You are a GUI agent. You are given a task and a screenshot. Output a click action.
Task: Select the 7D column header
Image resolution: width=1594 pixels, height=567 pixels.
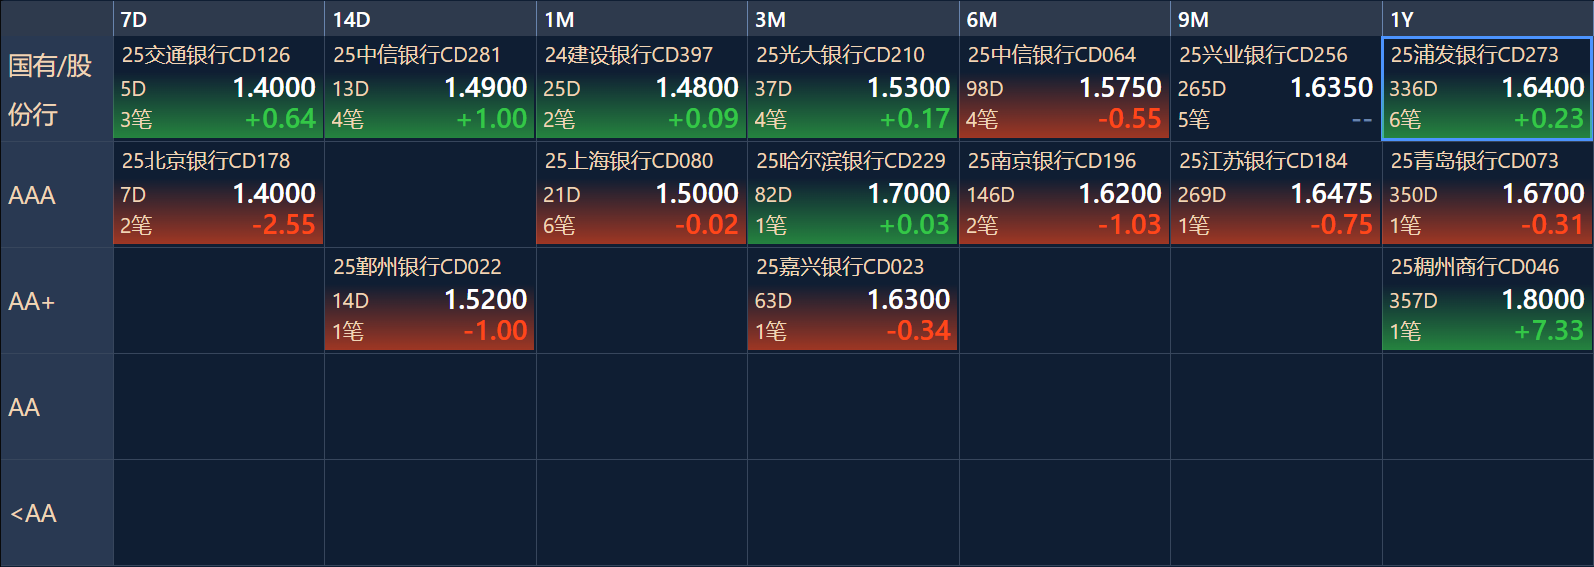[218, 19]
